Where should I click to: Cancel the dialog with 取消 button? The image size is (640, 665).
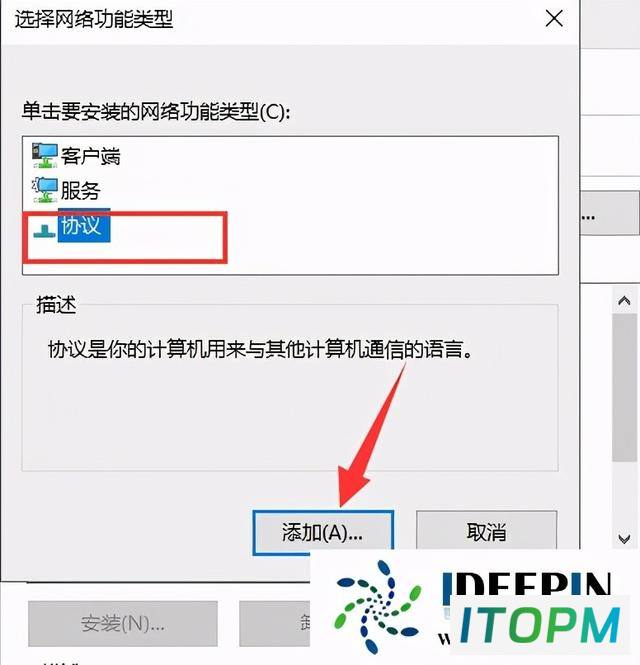coord(486,532)
